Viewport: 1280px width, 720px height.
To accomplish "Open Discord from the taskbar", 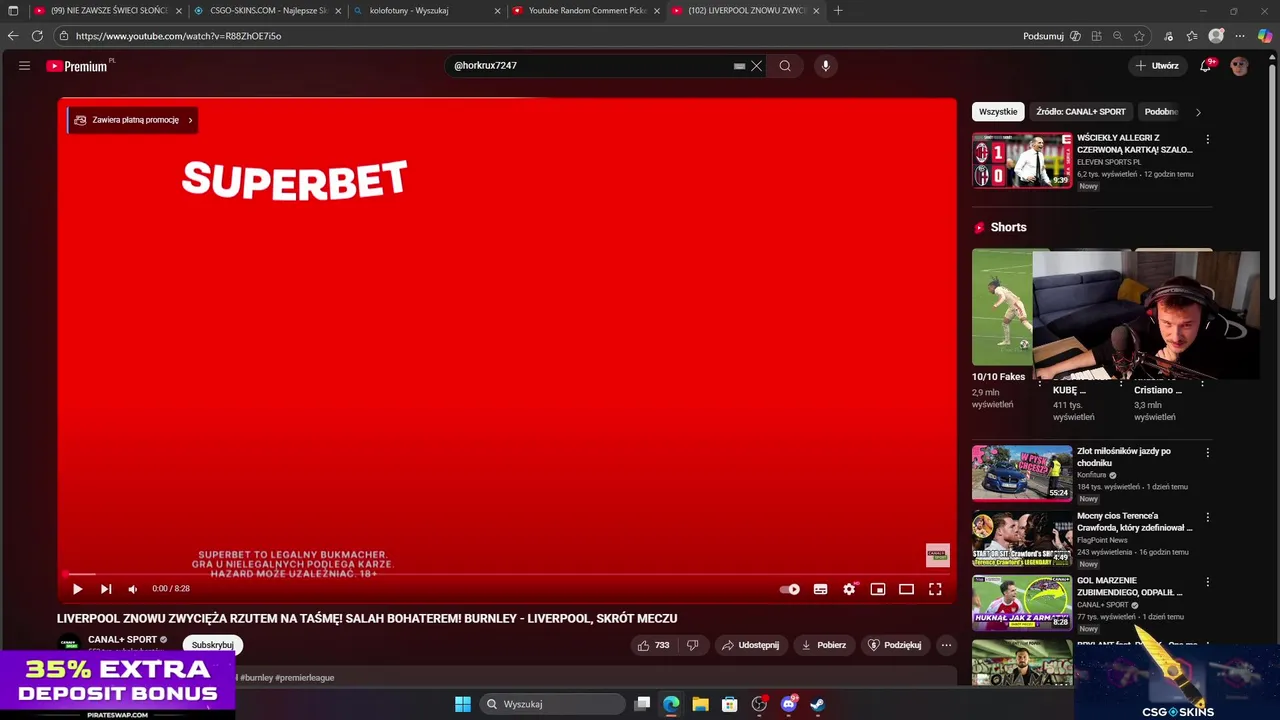I will [x=788, y=704].
